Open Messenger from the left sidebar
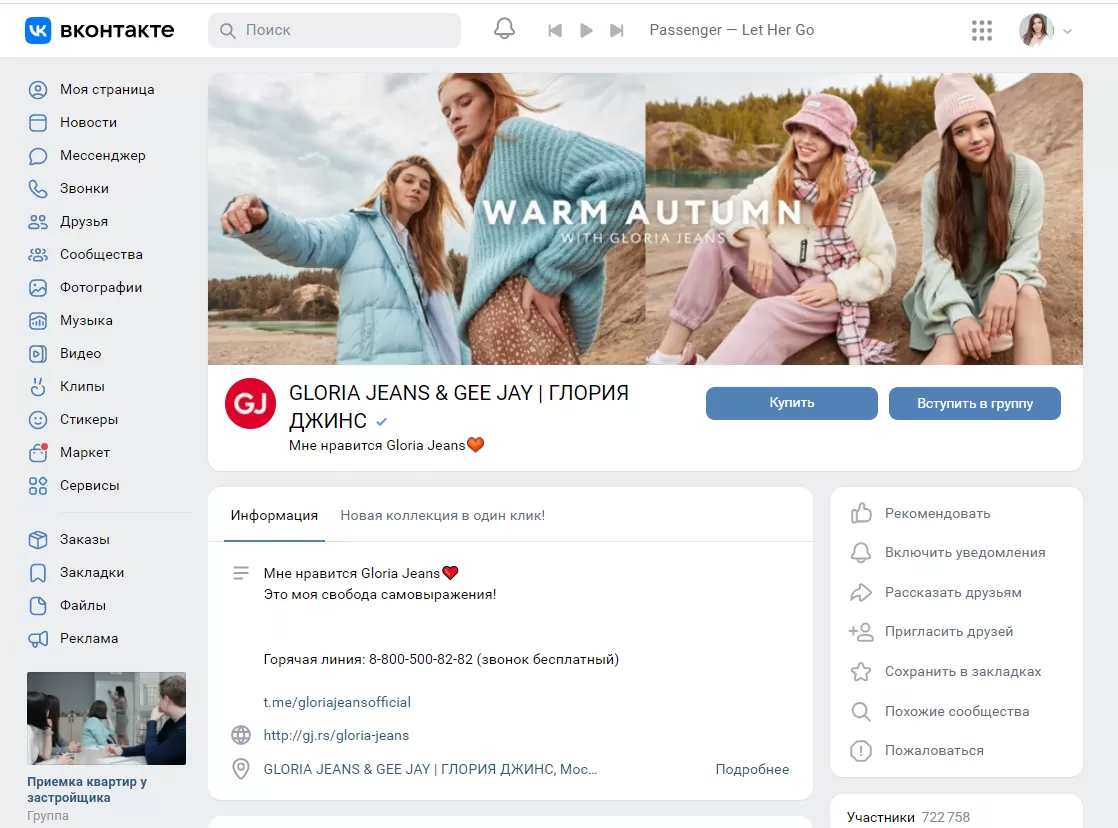1118x828 pixels. (x=102, y=155)
